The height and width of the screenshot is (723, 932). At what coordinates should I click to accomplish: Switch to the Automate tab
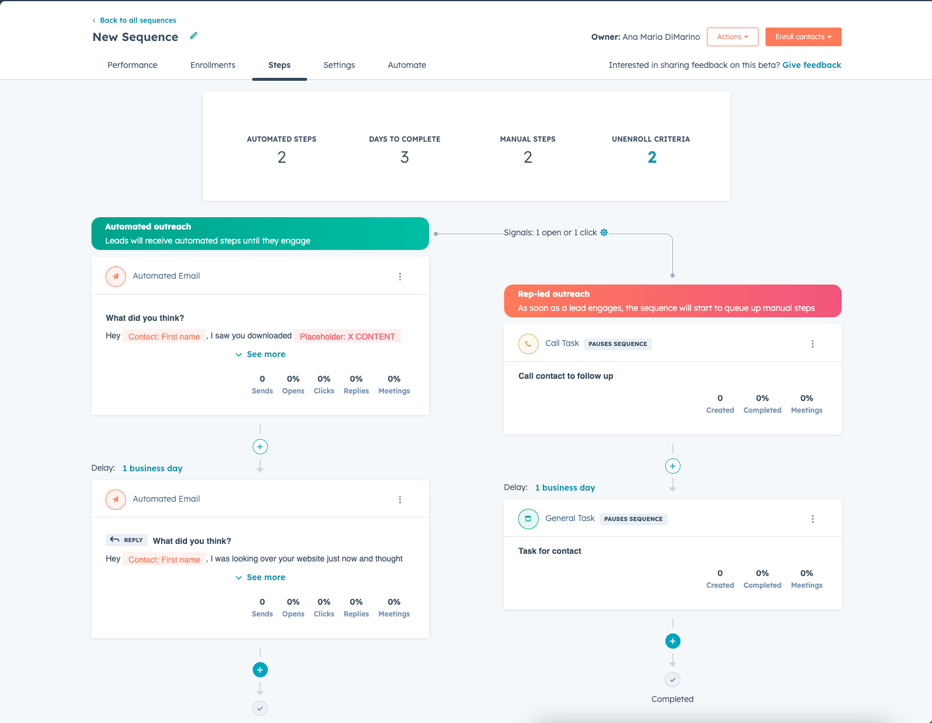tap(407, 64)
